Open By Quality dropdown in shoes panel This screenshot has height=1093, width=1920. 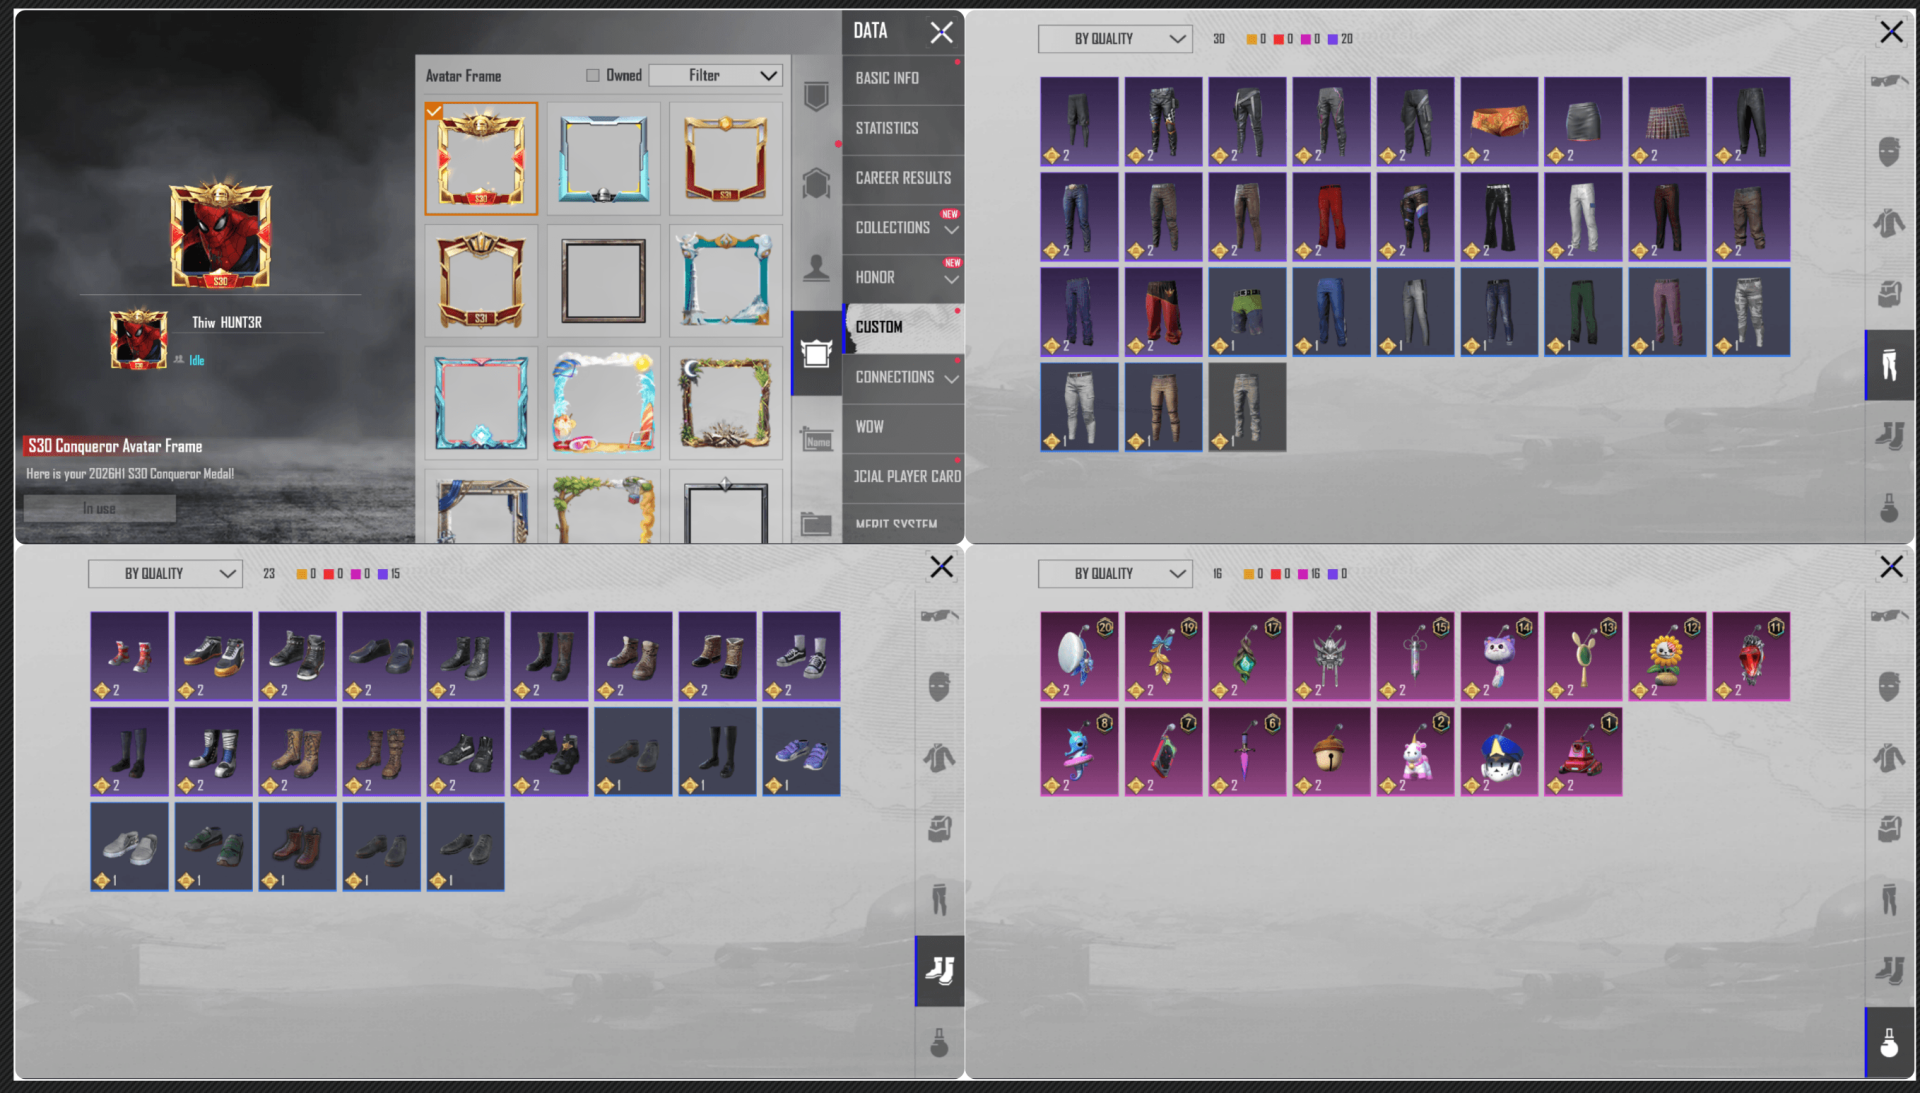click(165, 574)
